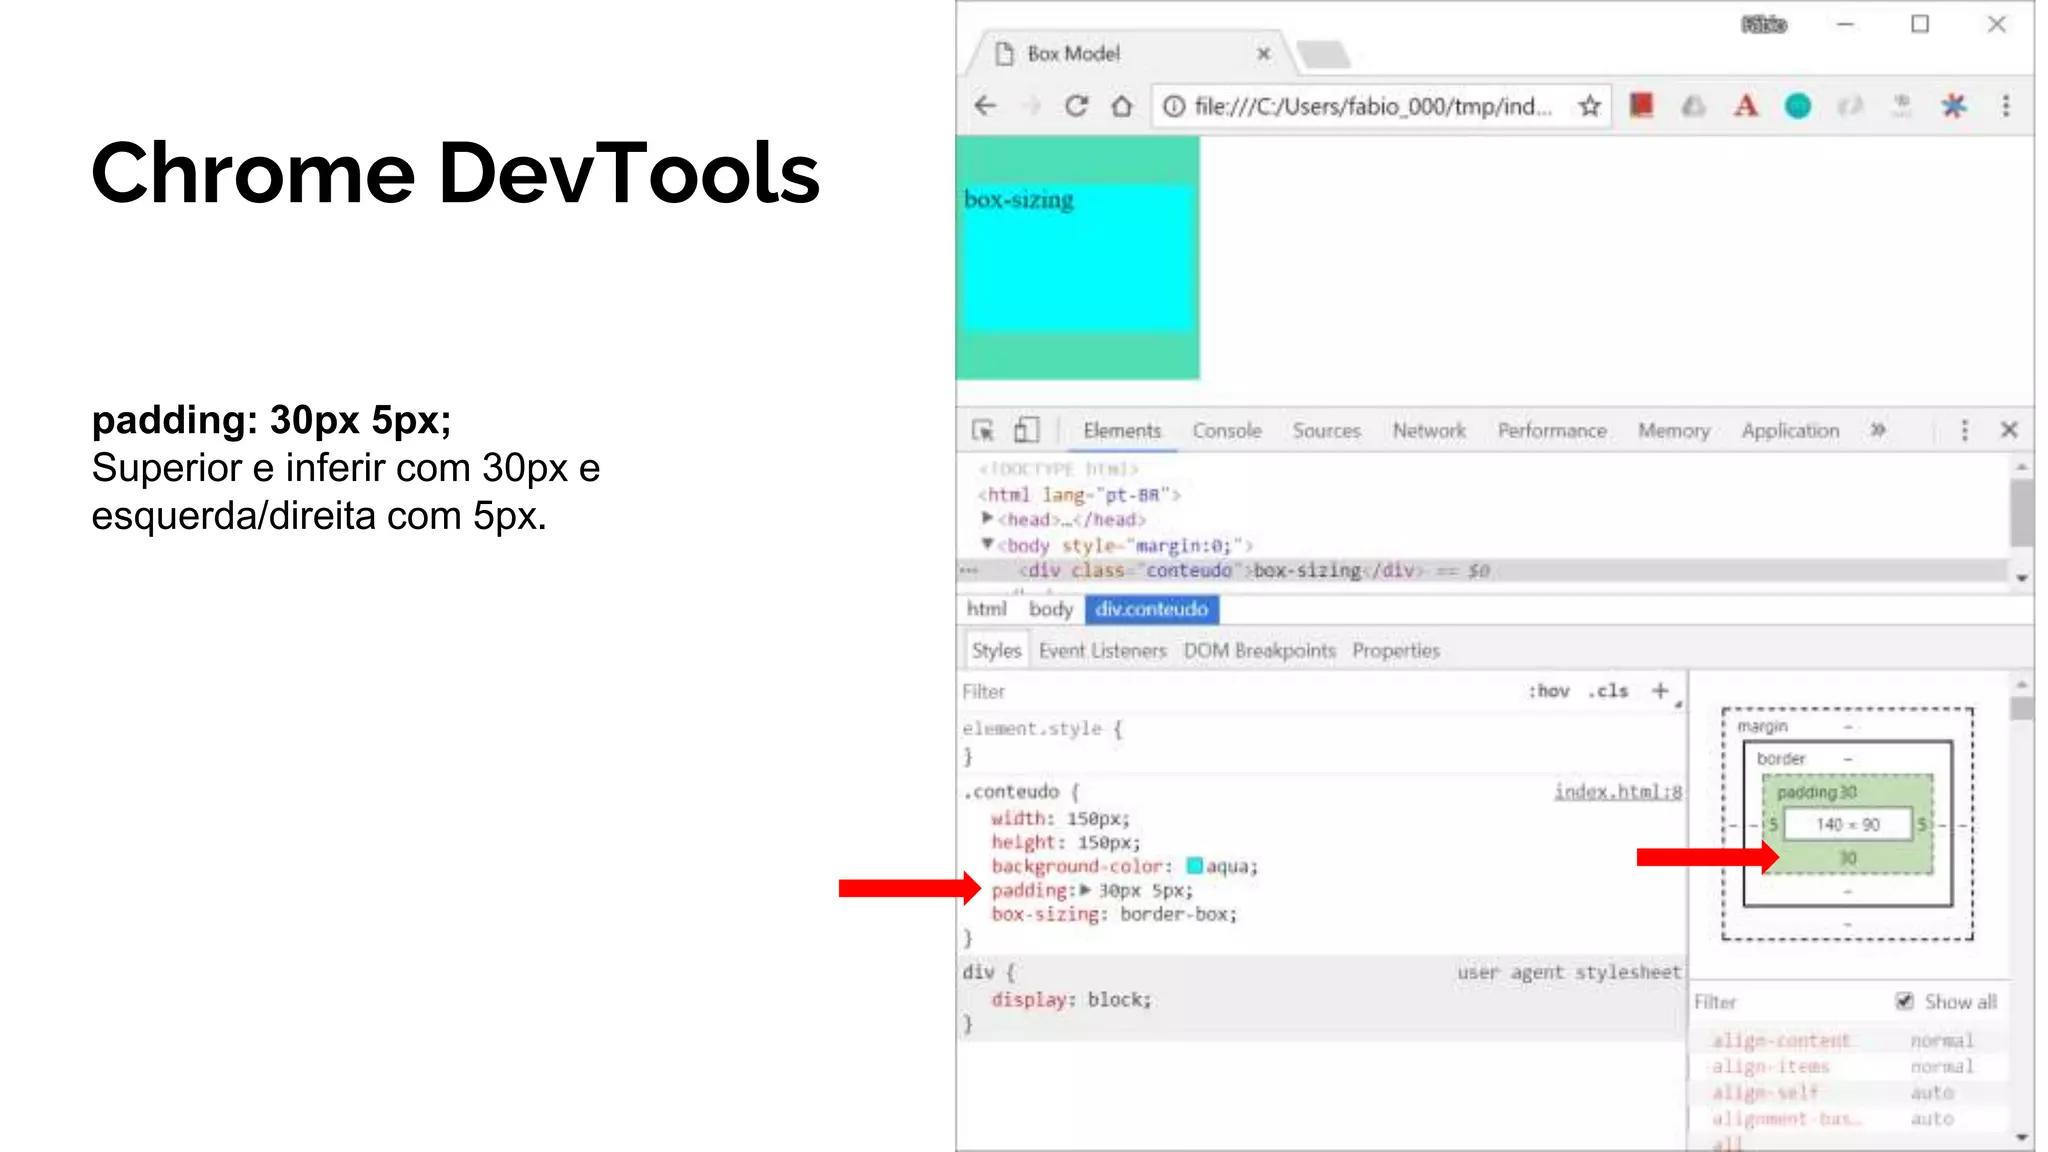Click the red square extension icon

pyautogui.click(x=1642, y=106)
